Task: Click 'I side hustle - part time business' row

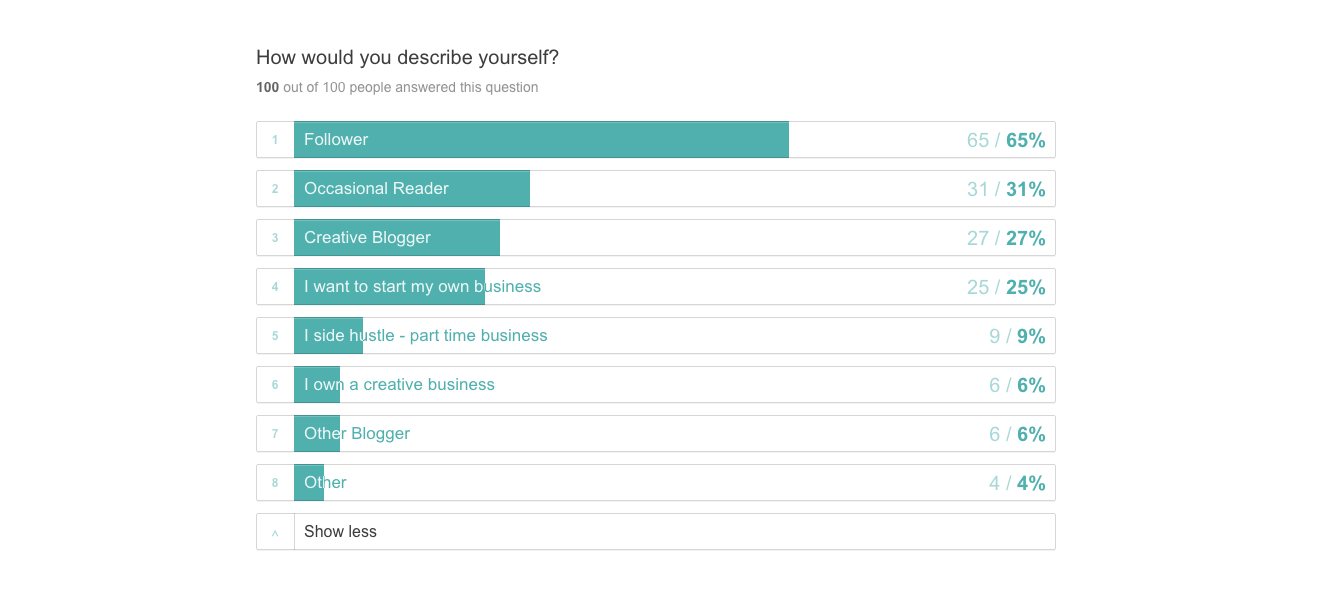Action: 656,336
